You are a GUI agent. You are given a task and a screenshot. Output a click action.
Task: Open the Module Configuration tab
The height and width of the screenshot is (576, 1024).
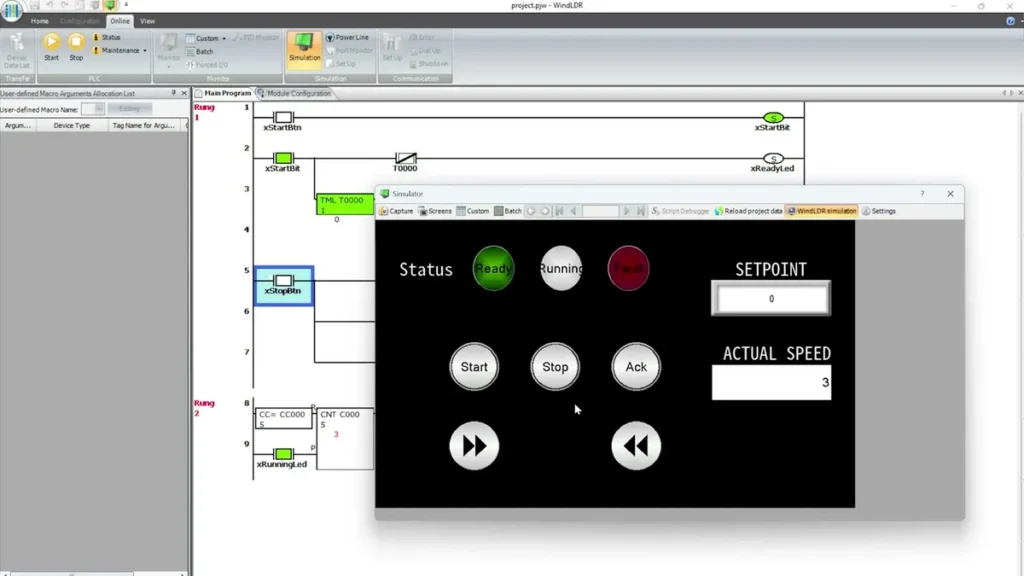click(x=295, y=93)
